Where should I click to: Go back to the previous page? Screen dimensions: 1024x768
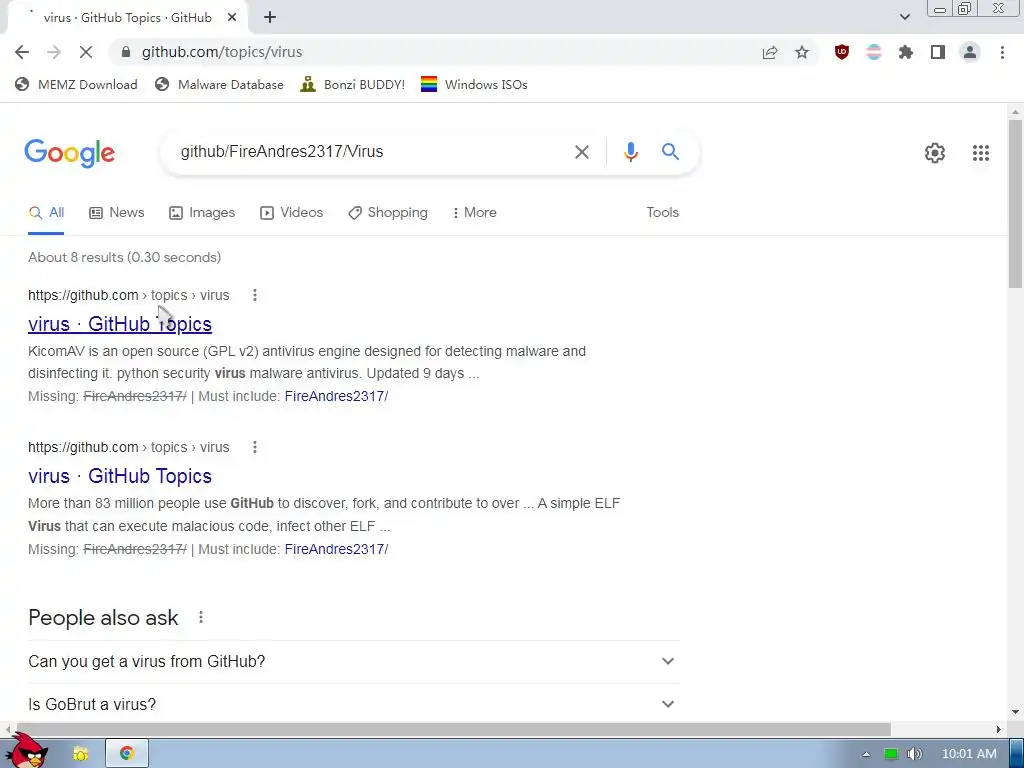[x=22, y=52]
